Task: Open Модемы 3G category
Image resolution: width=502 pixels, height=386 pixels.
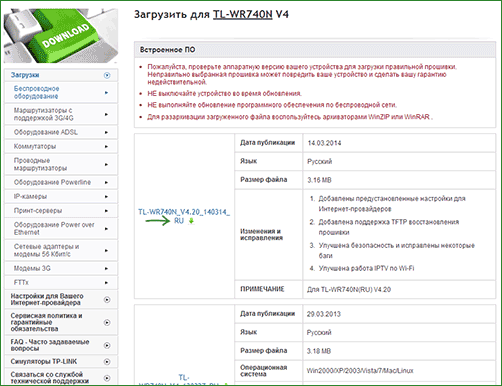Action: pyautogui.click(x=32, y=268)
